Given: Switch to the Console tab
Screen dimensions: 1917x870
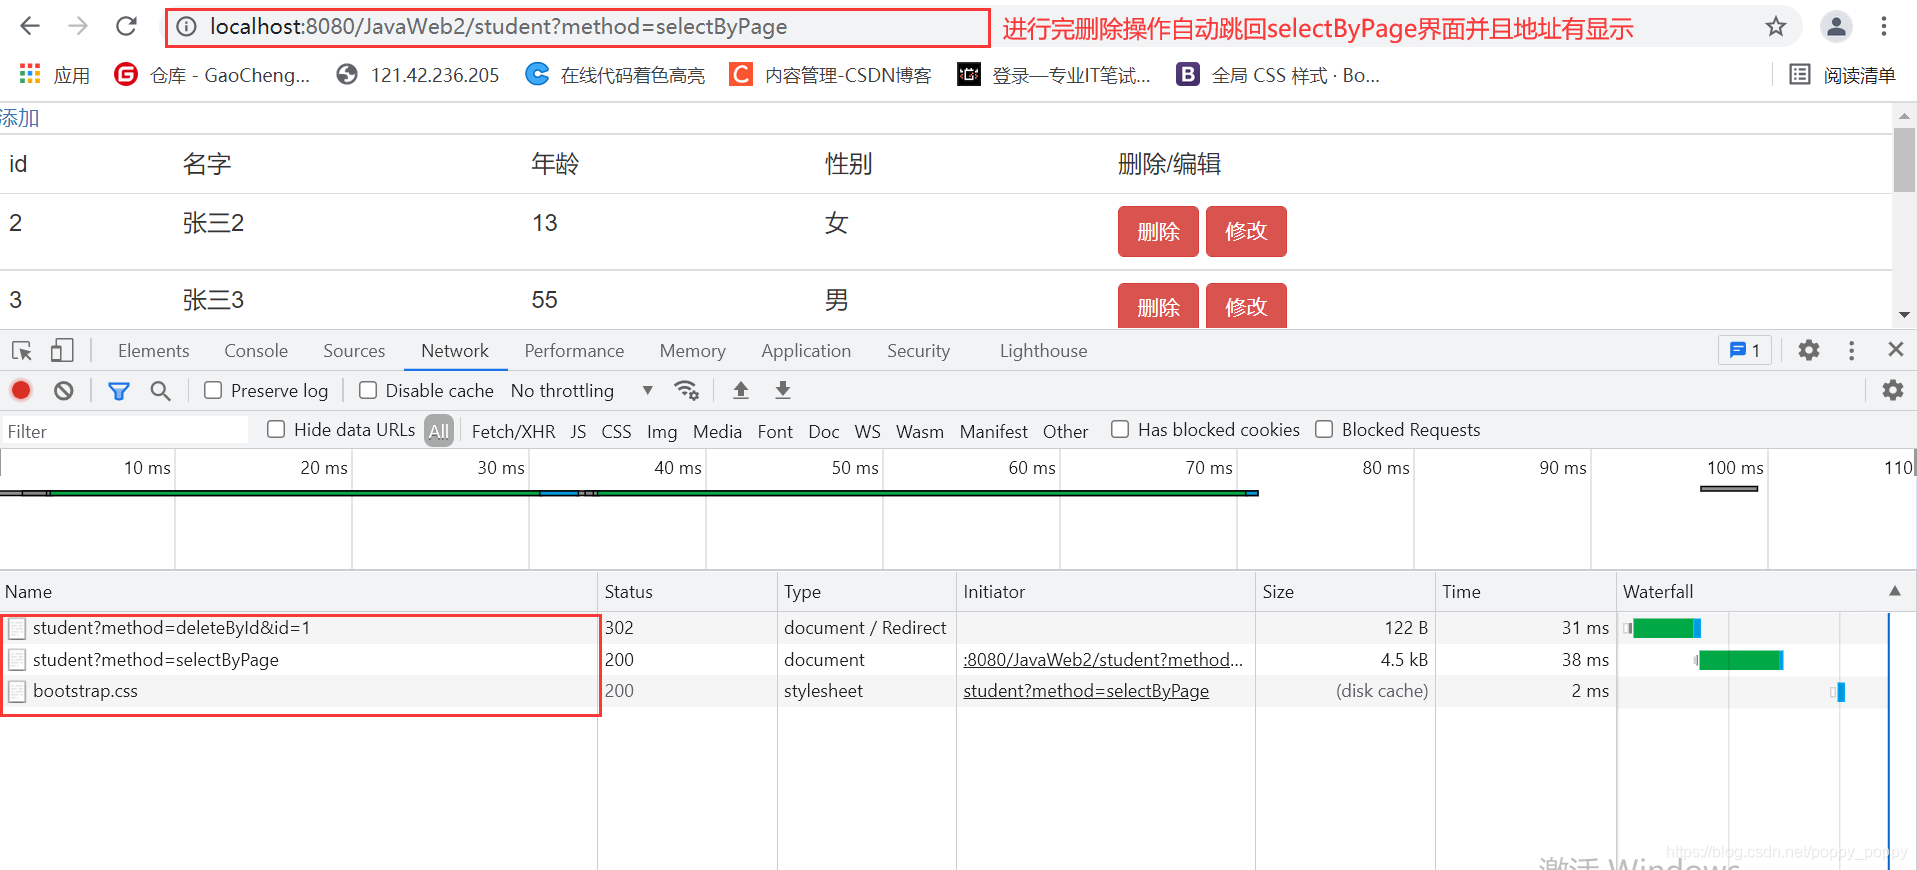Looking at the screenshot, I should (x=256, y=351).
